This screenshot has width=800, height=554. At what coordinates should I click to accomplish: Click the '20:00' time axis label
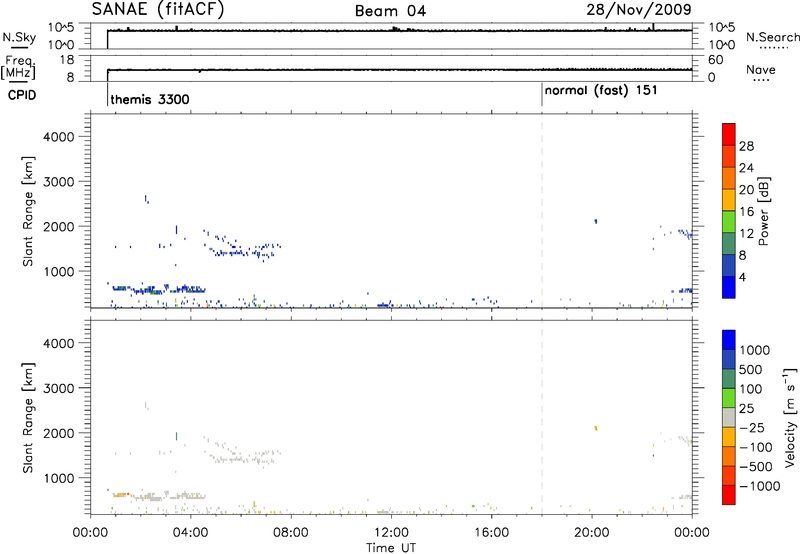pyautogui.click(x=591, y=533)
